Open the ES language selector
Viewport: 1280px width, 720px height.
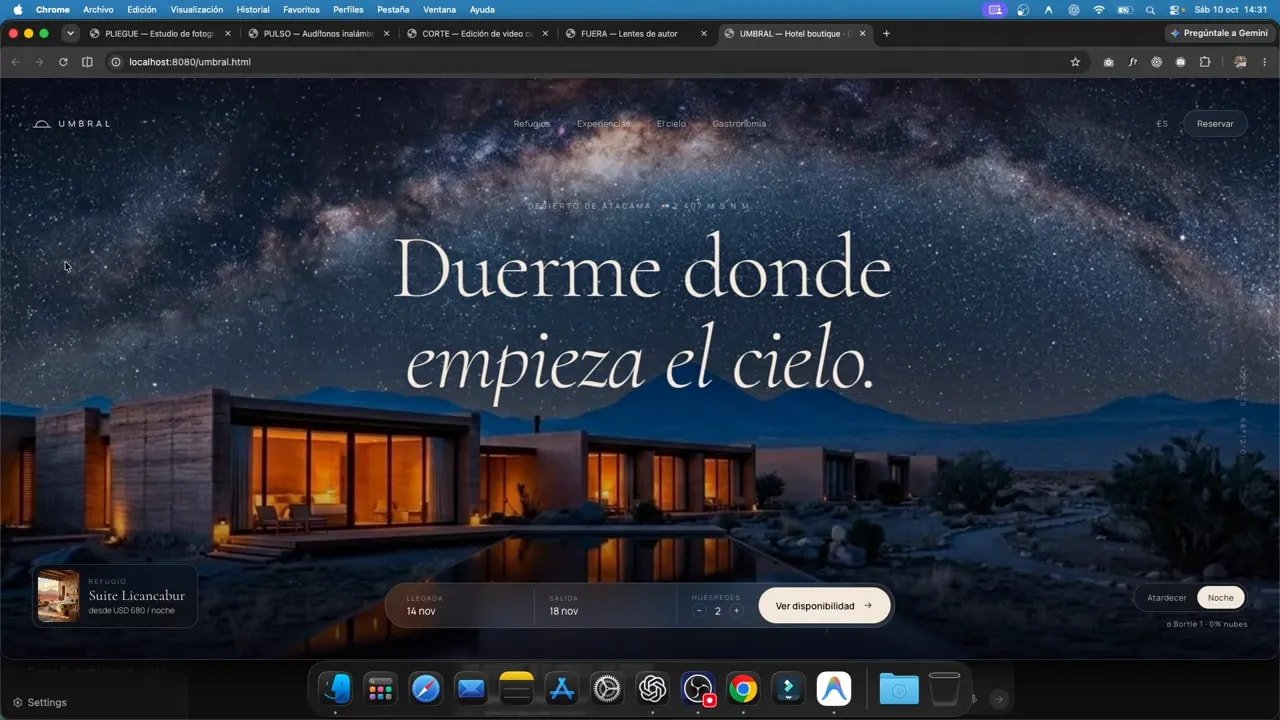(x=1162, y=124)
